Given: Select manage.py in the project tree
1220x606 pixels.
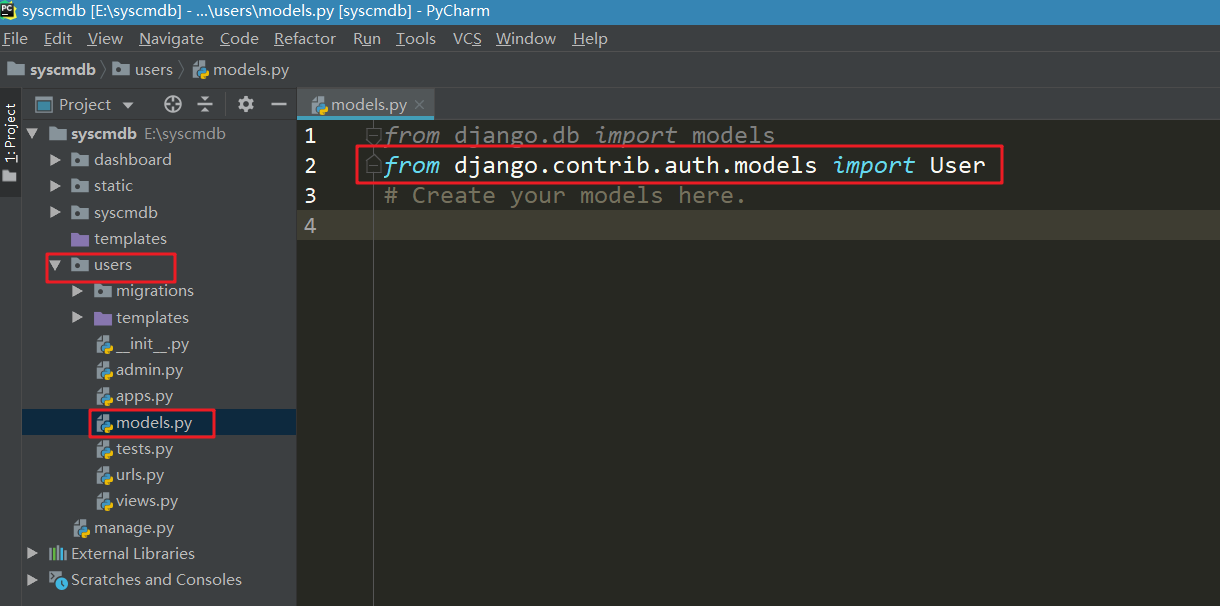Looking at the screenshot, I should 134,528.
